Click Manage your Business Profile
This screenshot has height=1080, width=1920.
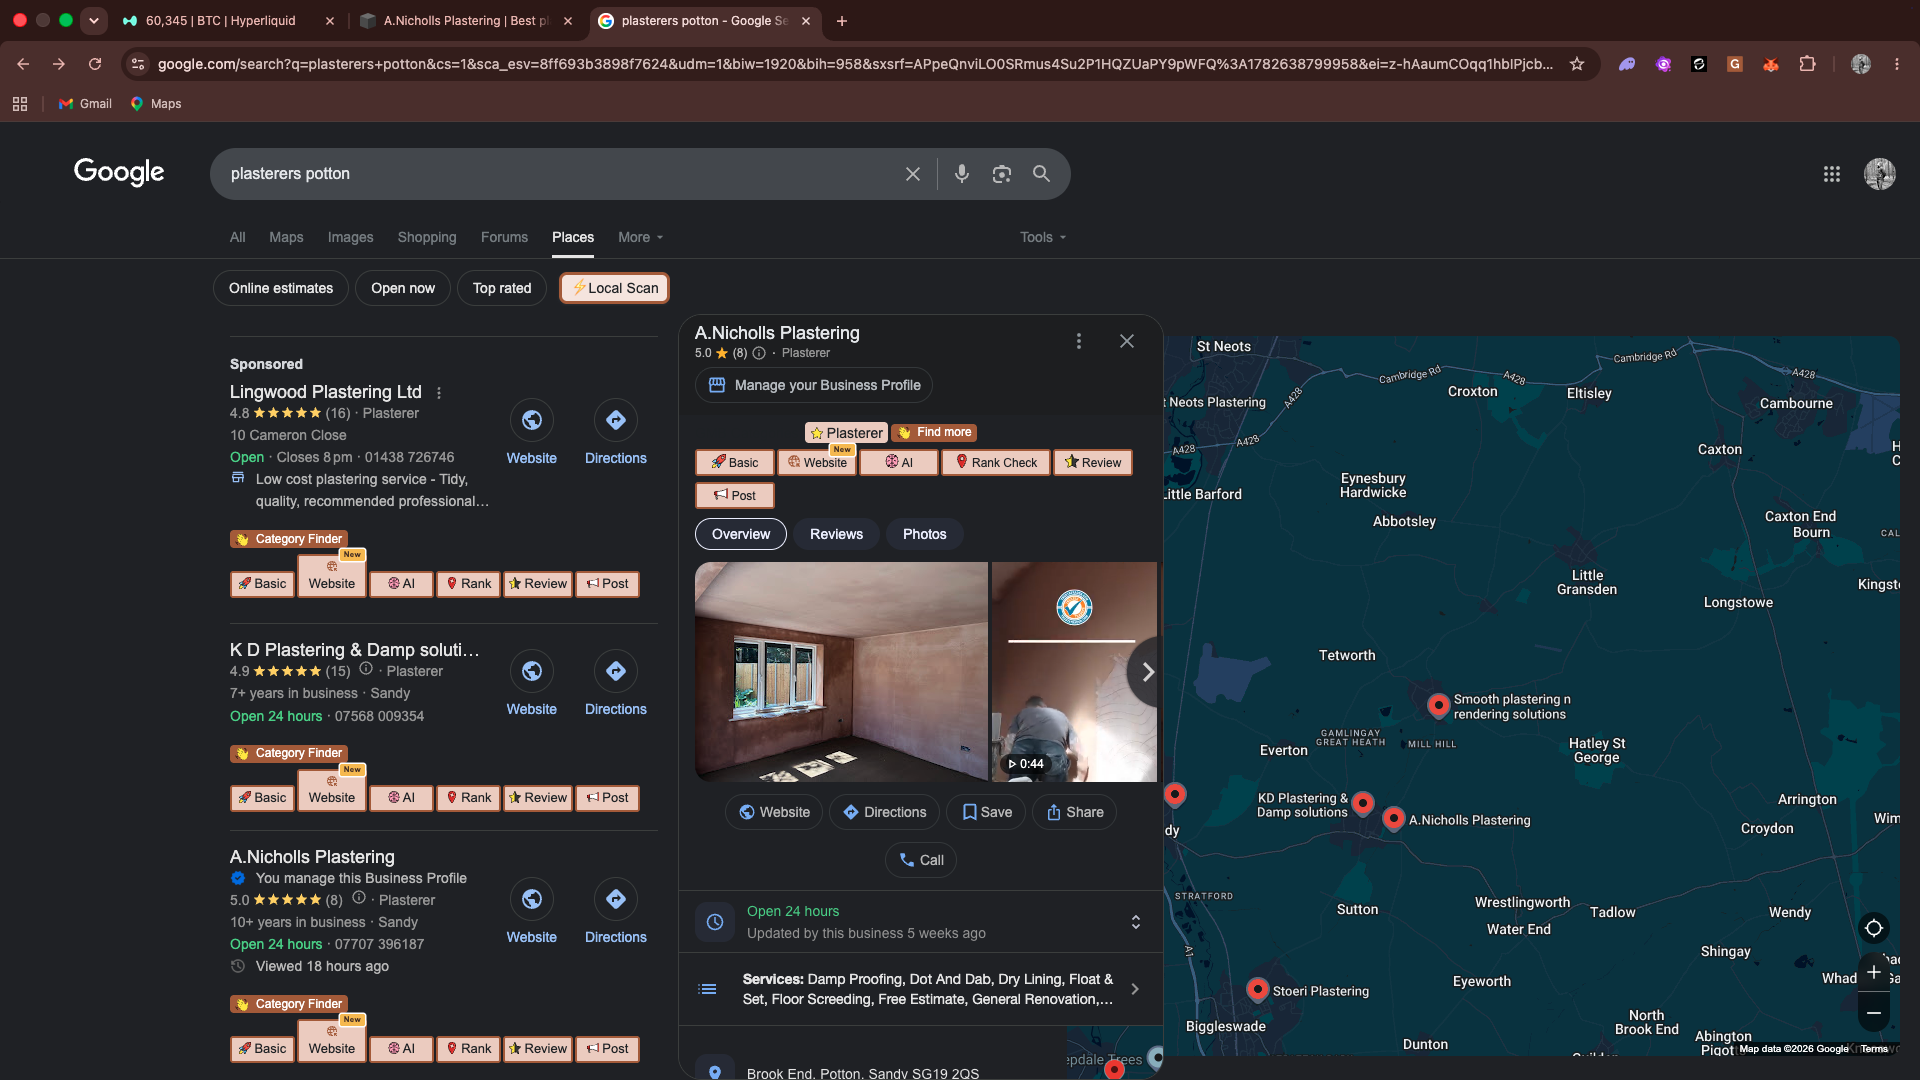pos(814,385)
